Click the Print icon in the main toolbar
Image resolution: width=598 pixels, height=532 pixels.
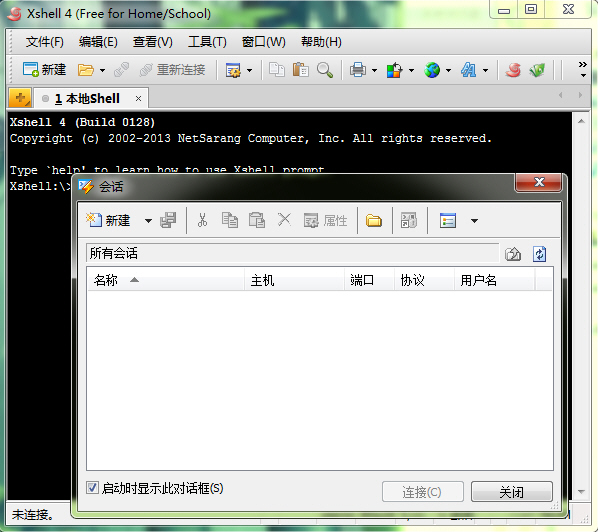(358, 70)
